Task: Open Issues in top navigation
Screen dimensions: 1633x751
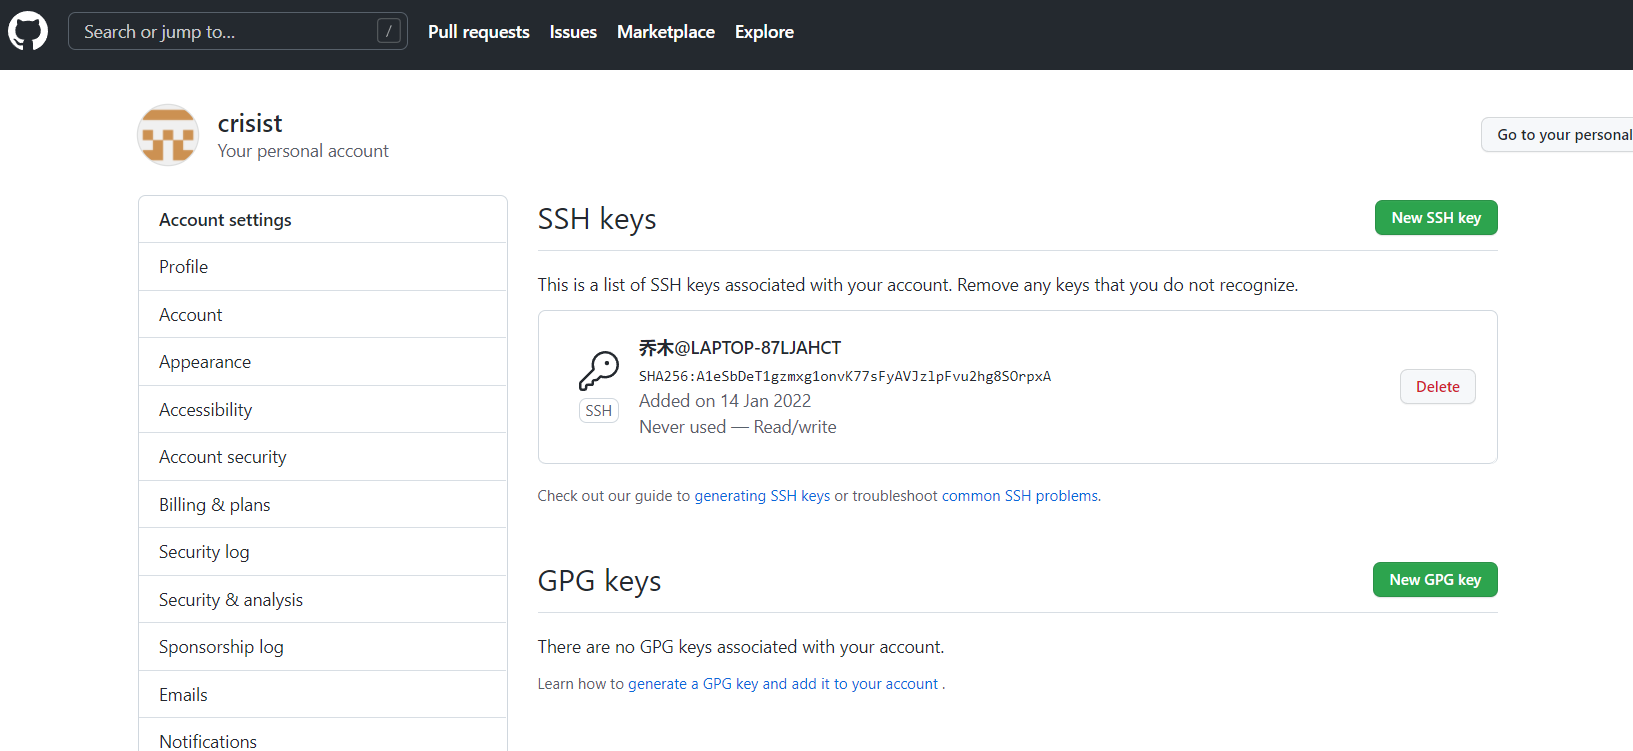Action: coord(573,32)
